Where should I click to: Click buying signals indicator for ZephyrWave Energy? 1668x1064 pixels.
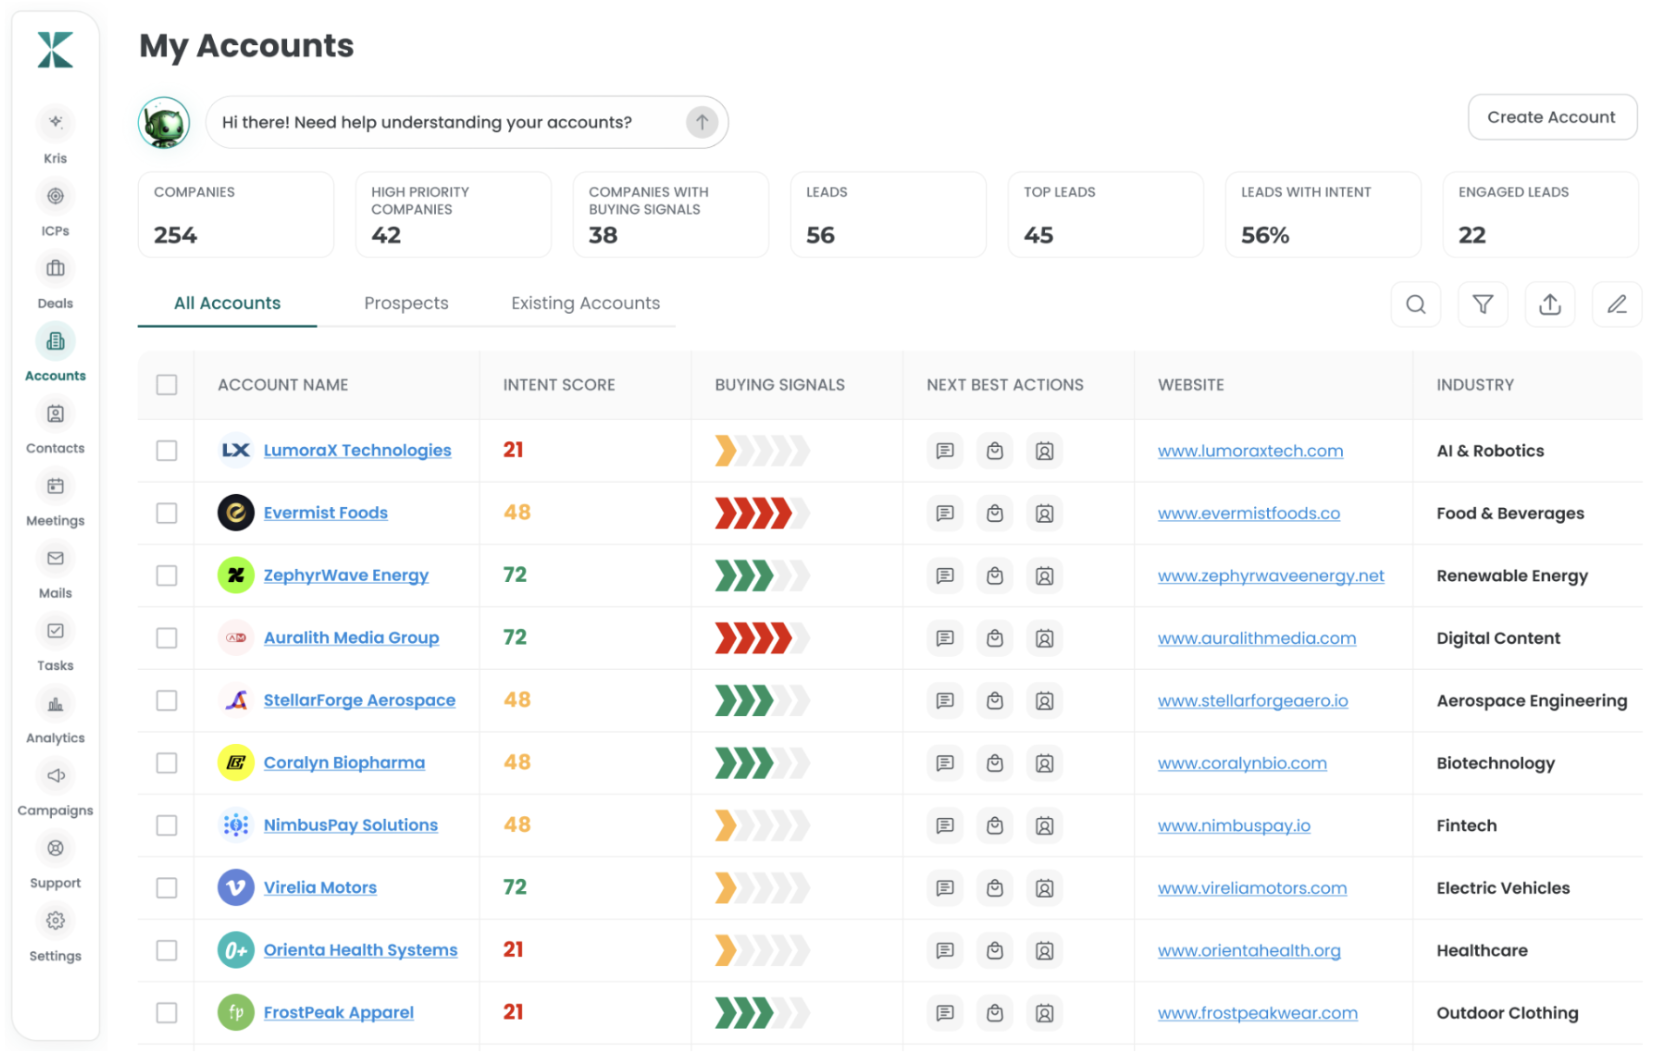[x=762, y=576]
